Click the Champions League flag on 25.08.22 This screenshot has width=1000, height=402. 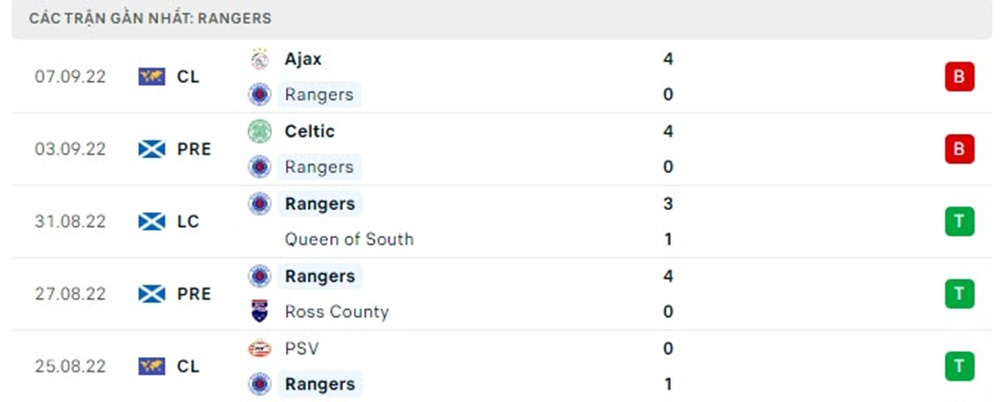click(152, 366)
